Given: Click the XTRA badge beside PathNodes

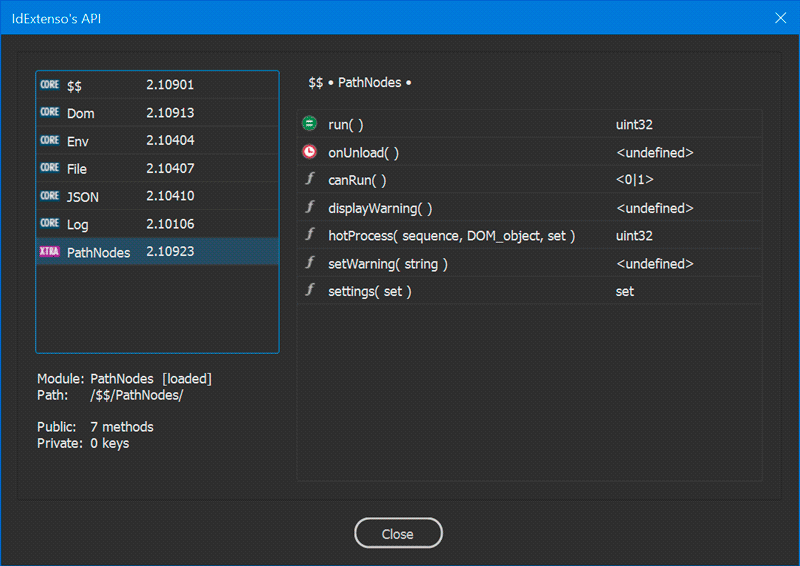Looking at the screenshot, I should point(50,252).
